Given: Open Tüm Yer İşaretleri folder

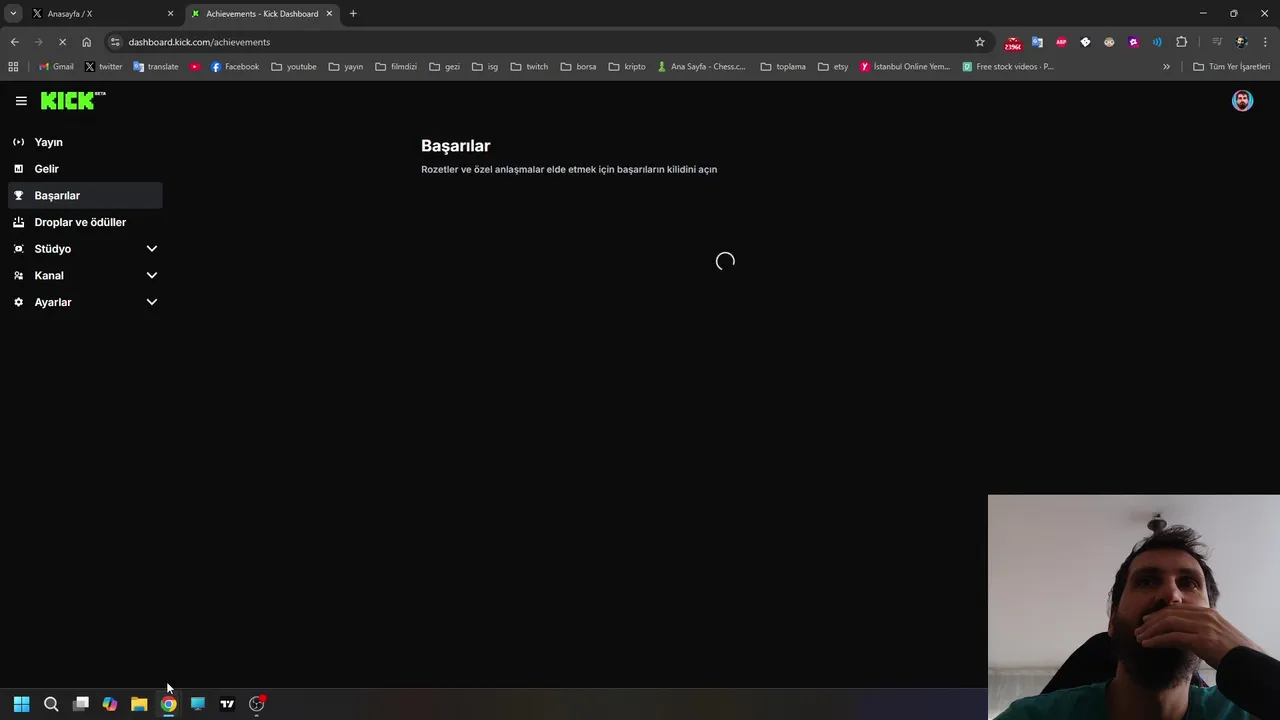Looking at the screenshot, I should pos(1231,67).
